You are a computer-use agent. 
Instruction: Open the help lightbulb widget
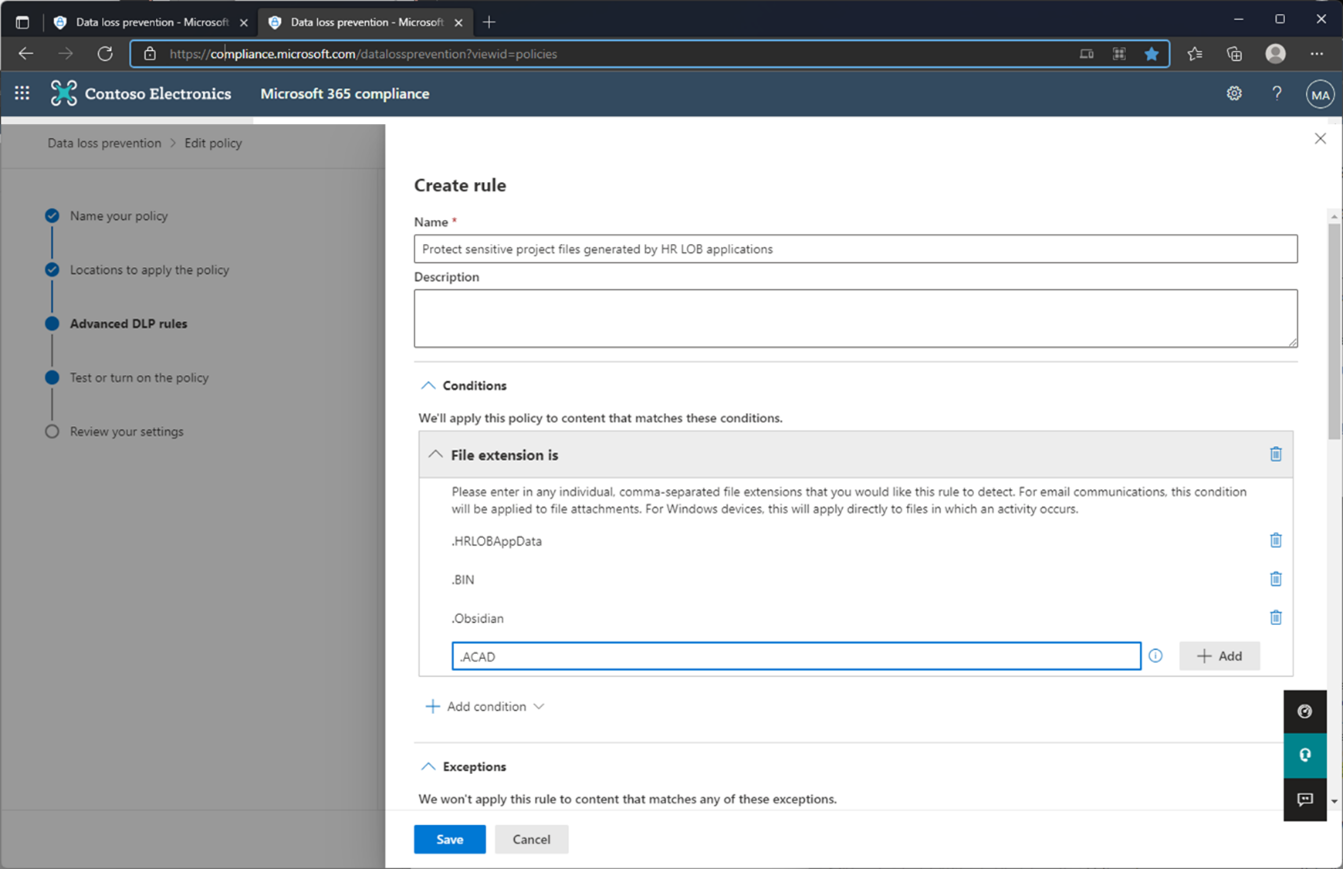click(x=1304, y=755)
